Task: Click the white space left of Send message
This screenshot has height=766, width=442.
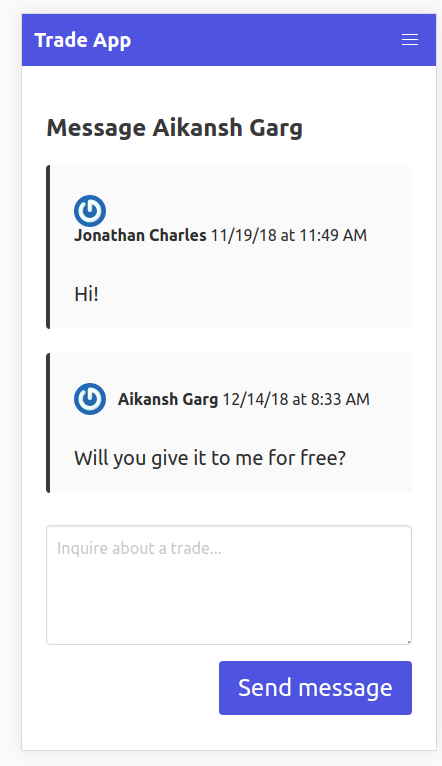Action: (132, 688)
